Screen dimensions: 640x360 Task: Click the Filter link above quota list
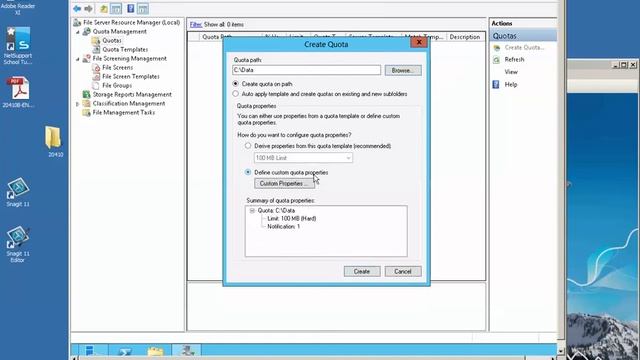pos(196,24)
